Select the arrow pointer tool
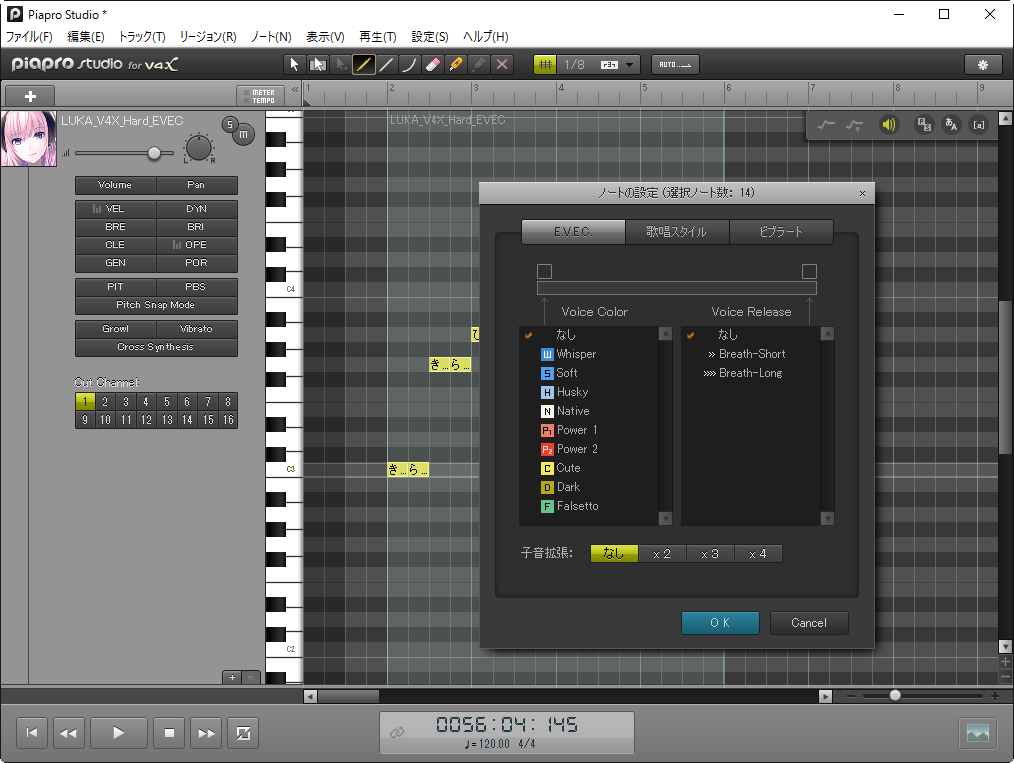The width and height of the screenshot is (1014, 763). coord(294,65)
